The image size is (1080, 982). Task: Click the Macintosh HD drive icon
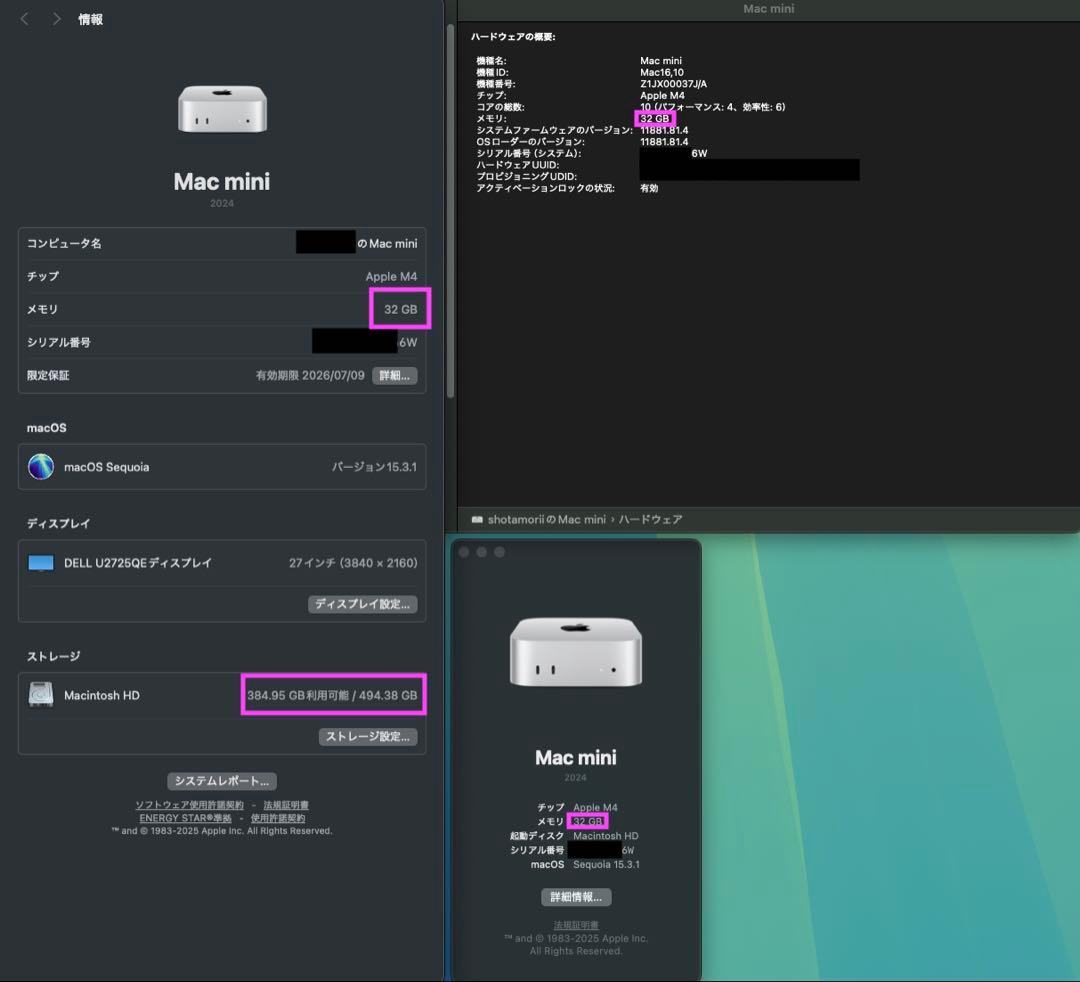pos(41,695)
